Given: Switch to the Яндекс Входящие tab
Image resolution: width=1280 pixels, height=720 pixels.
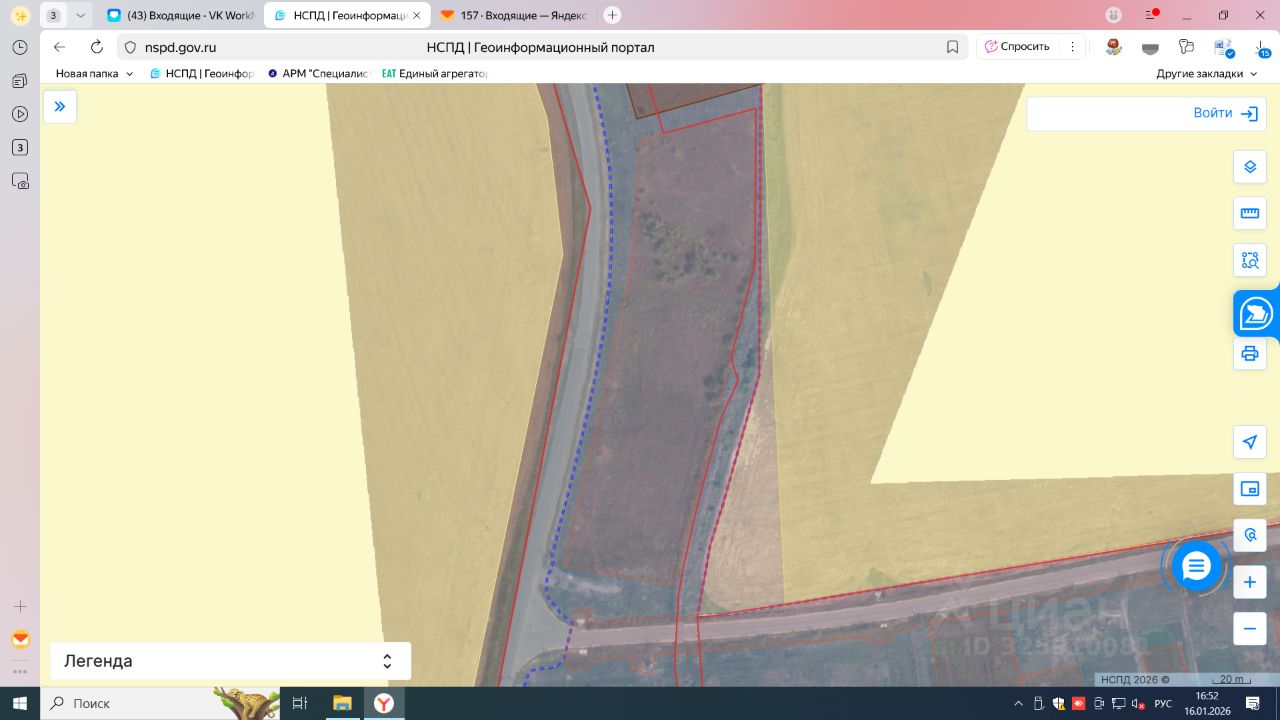Looking at the screenshot, I should (x=512, y=15).
